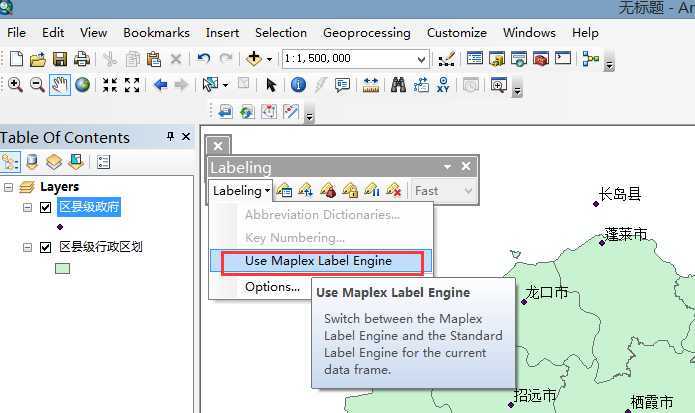
Task: Open the Windows menu
Action: click(529, 33)
